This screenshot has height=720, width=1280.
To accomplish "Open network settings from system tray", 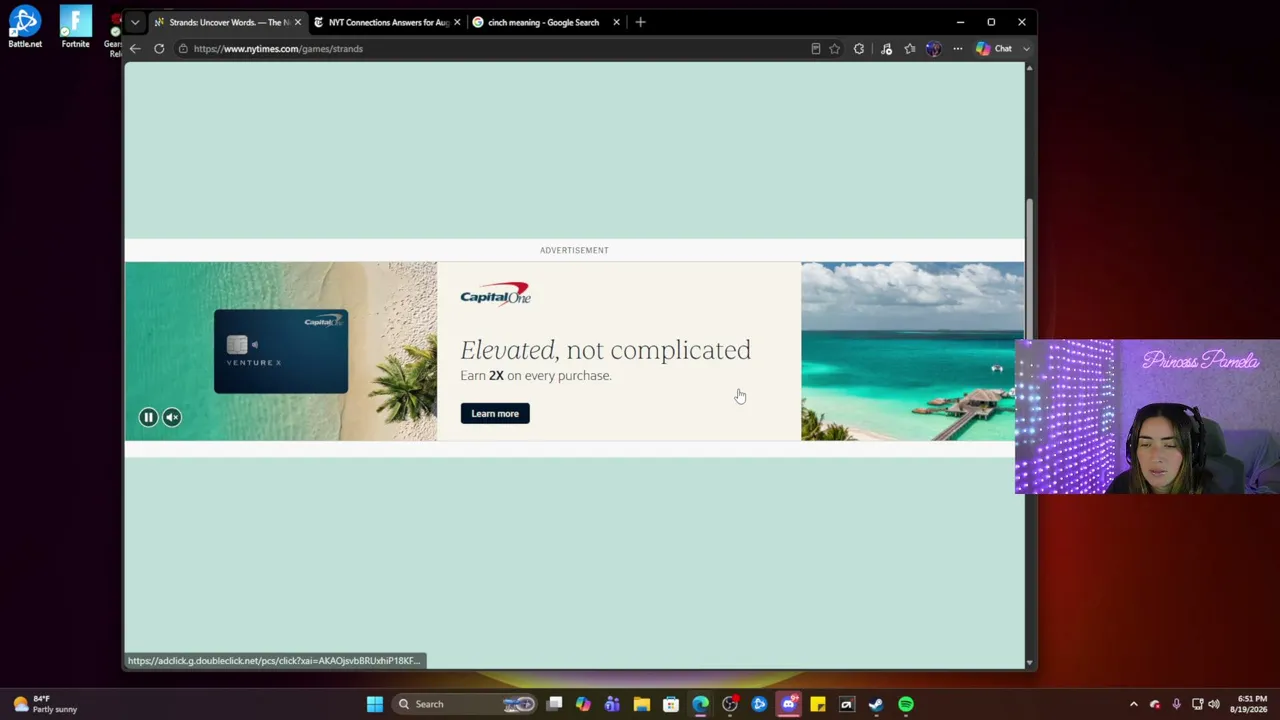I will pos(1197,704).
